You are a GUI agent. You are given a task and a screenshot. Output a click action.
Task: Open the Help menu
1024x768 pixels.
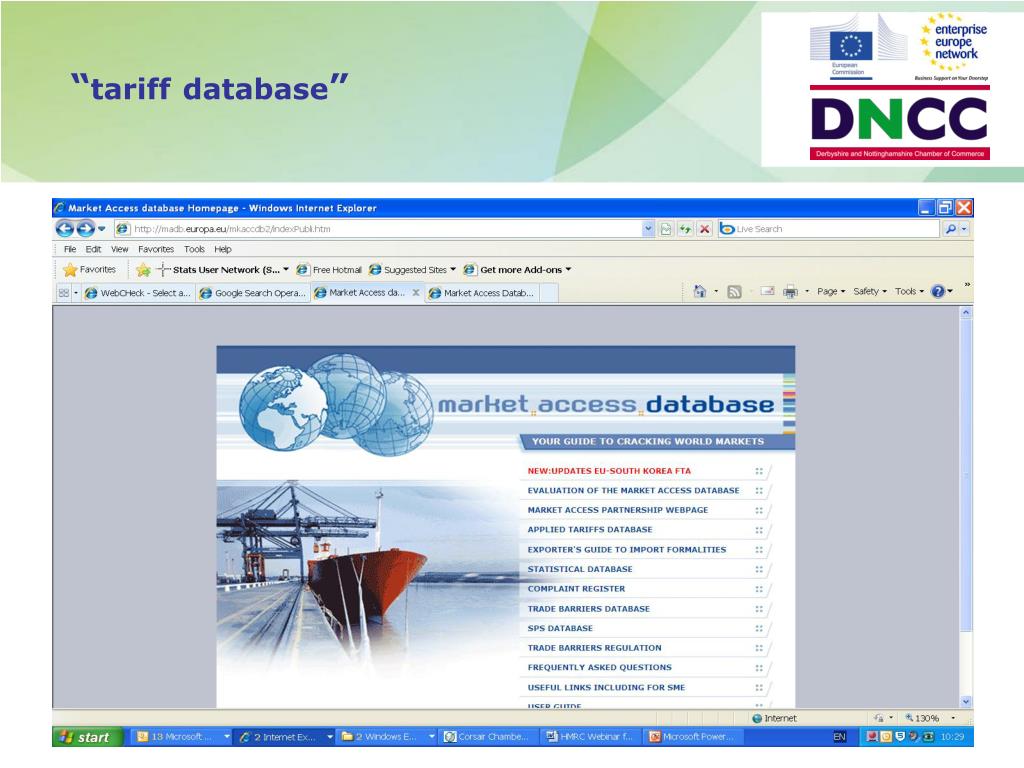coord(223,249)
